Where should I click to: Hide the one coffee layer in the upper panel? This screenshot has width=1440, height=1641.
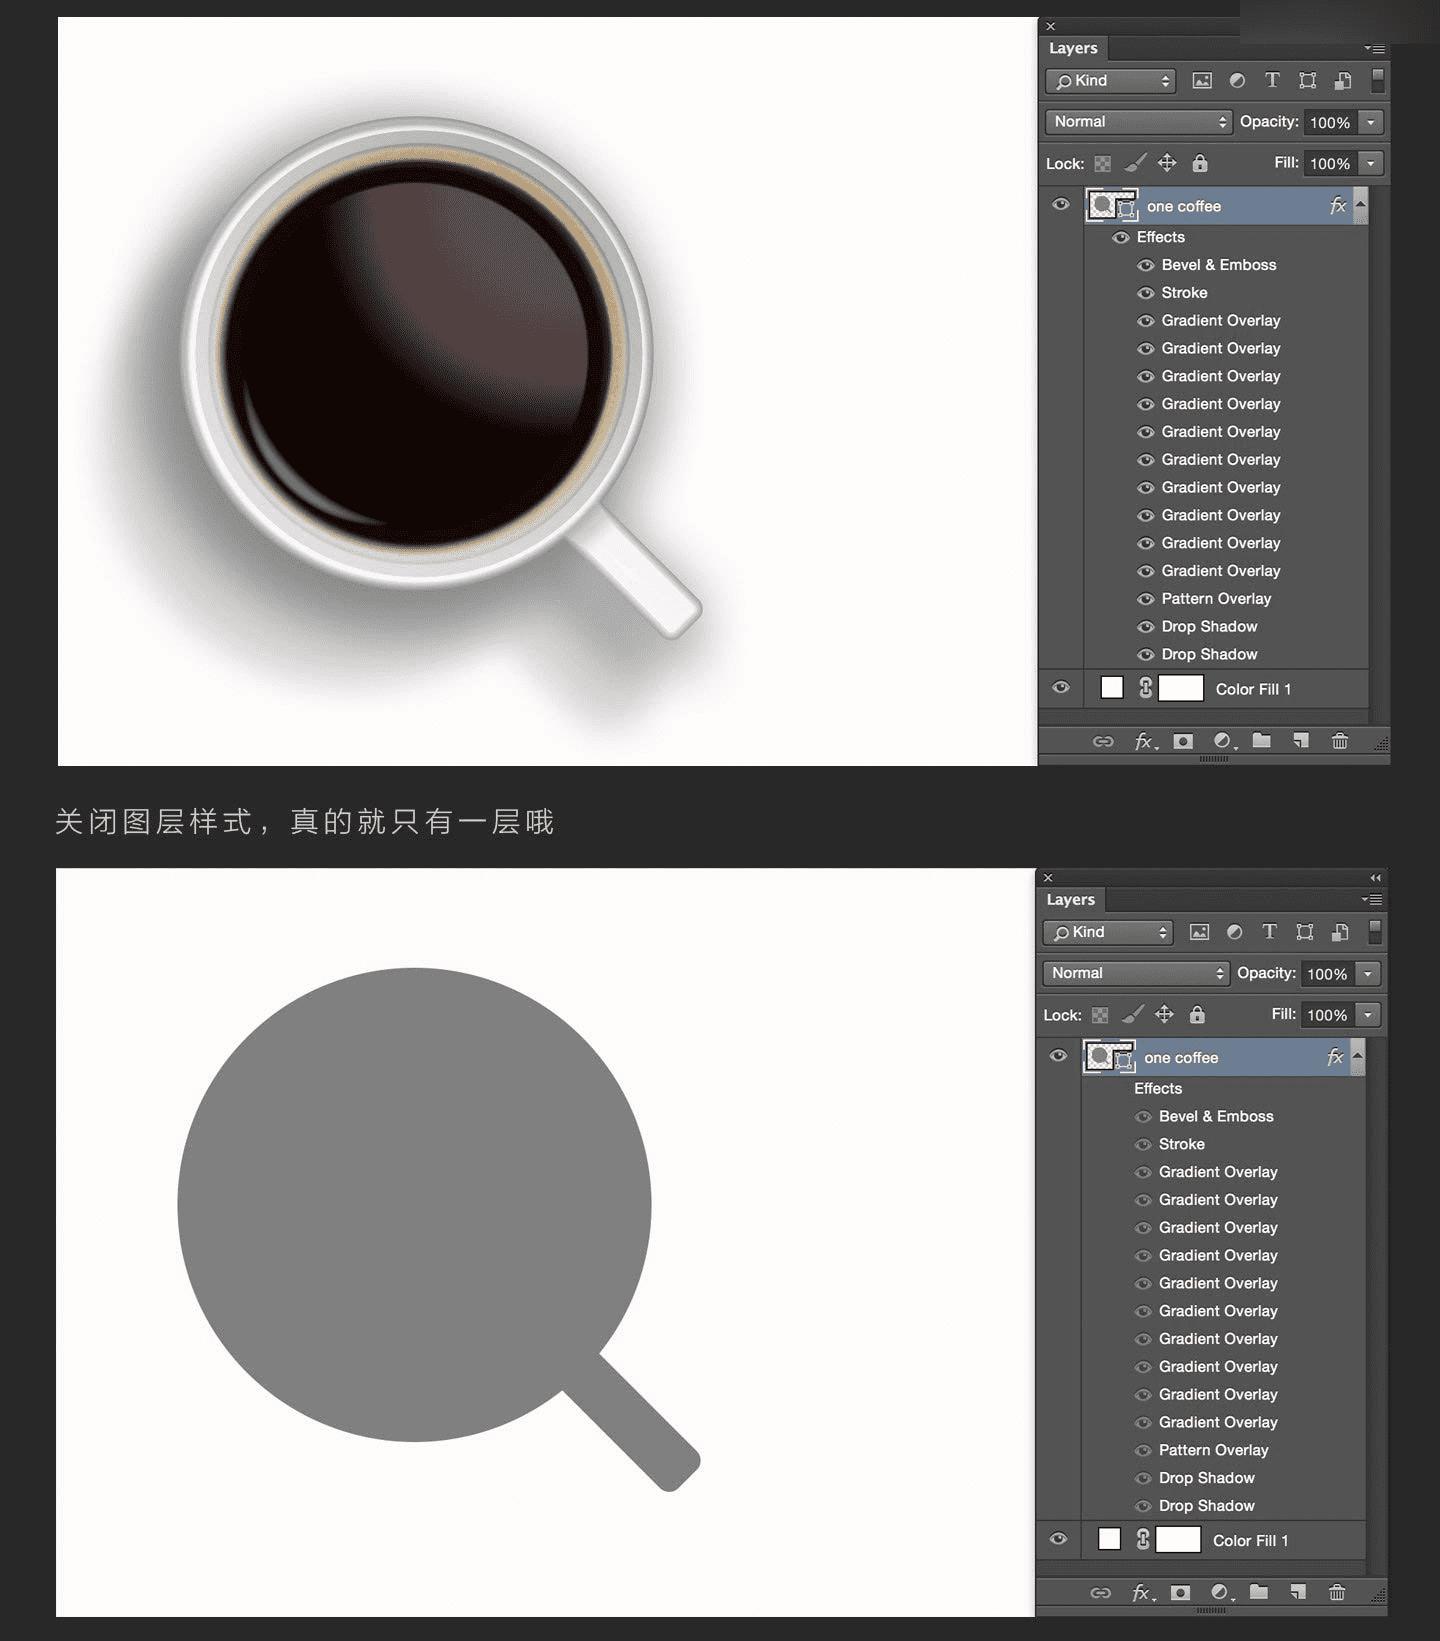click(1061, 205)
